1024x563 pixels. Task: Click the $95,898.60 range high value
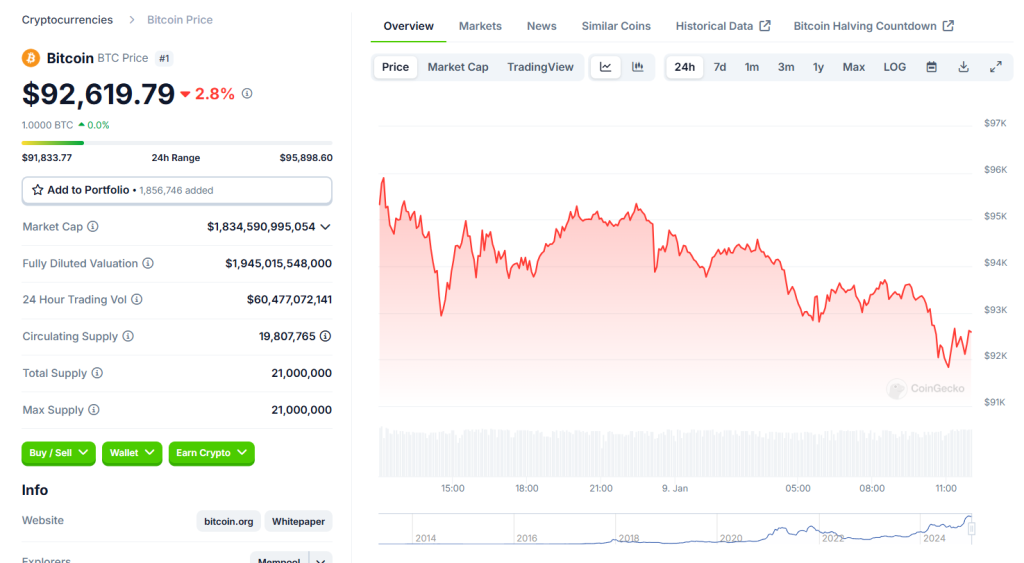pos(306,157)
